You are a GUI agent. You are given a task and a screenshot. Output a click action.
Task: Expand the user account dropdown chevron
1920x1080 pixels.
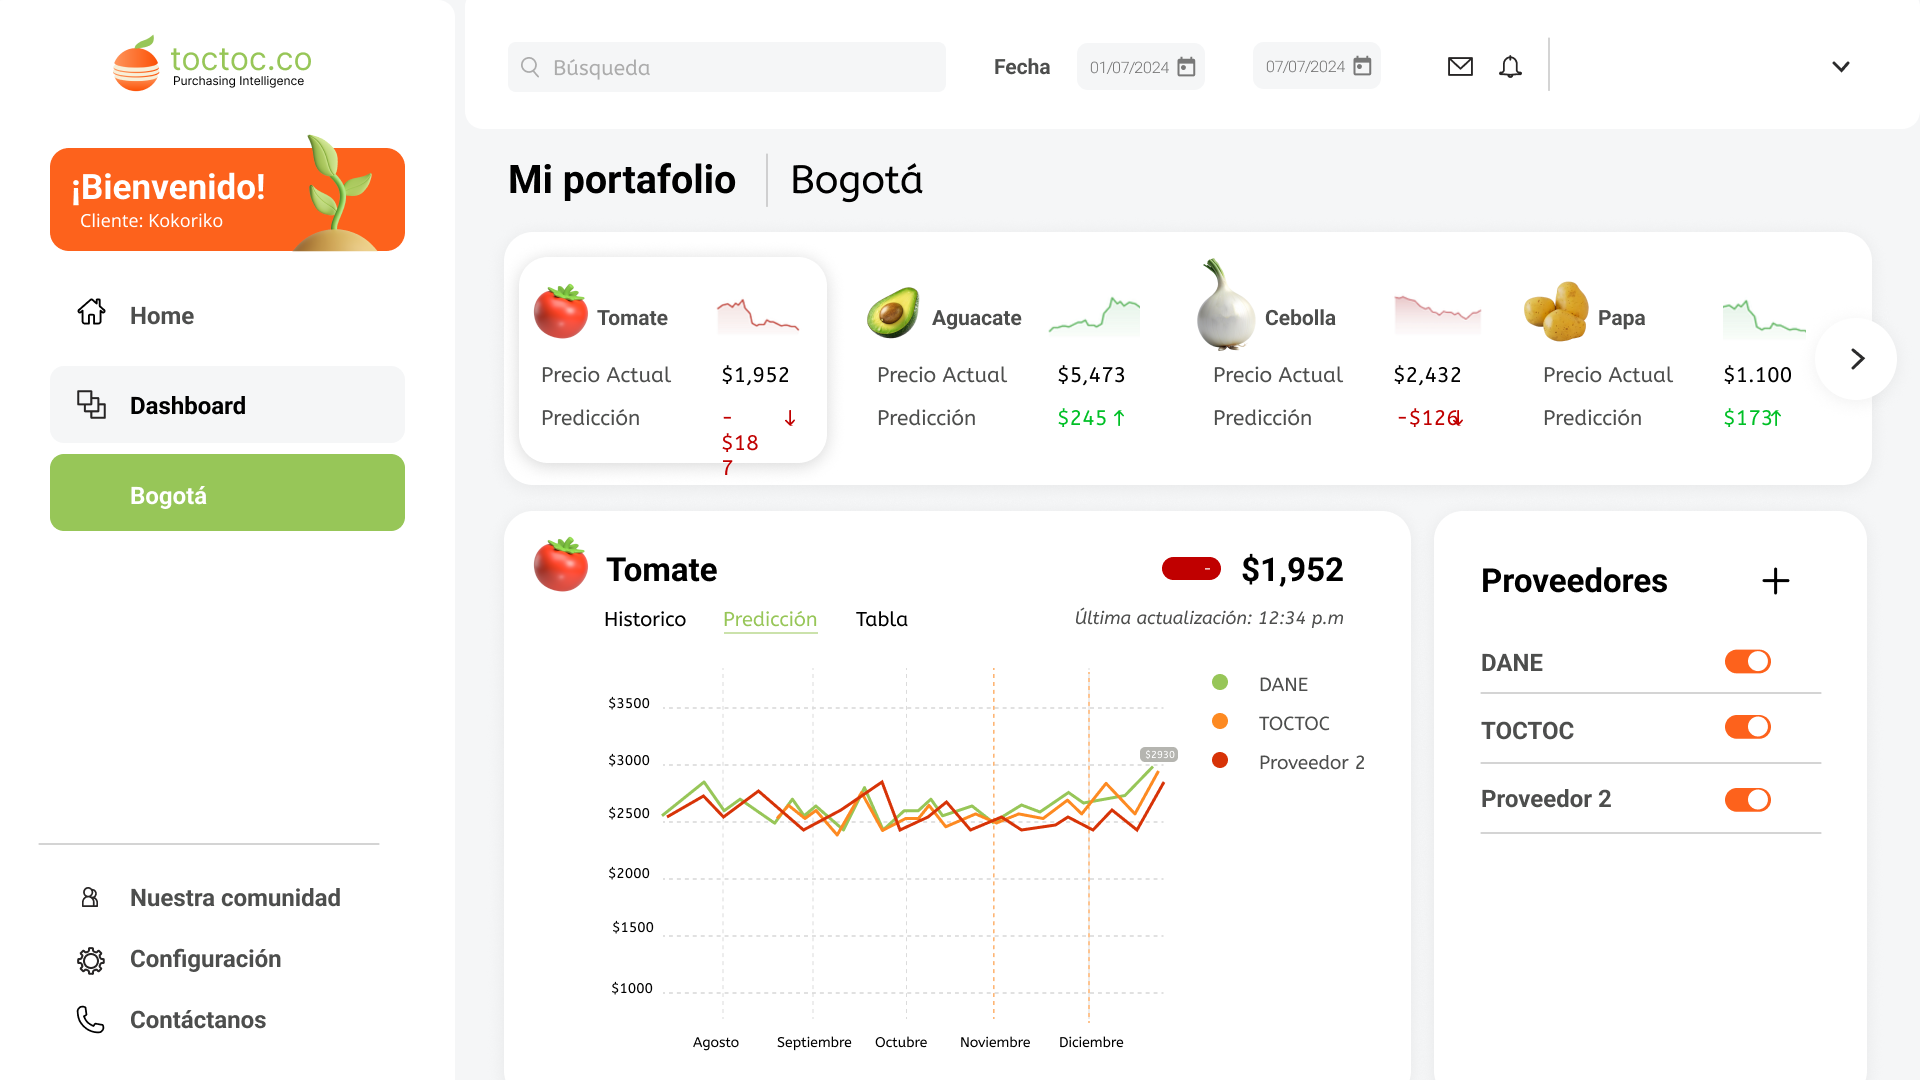[x=1840, y=67]
